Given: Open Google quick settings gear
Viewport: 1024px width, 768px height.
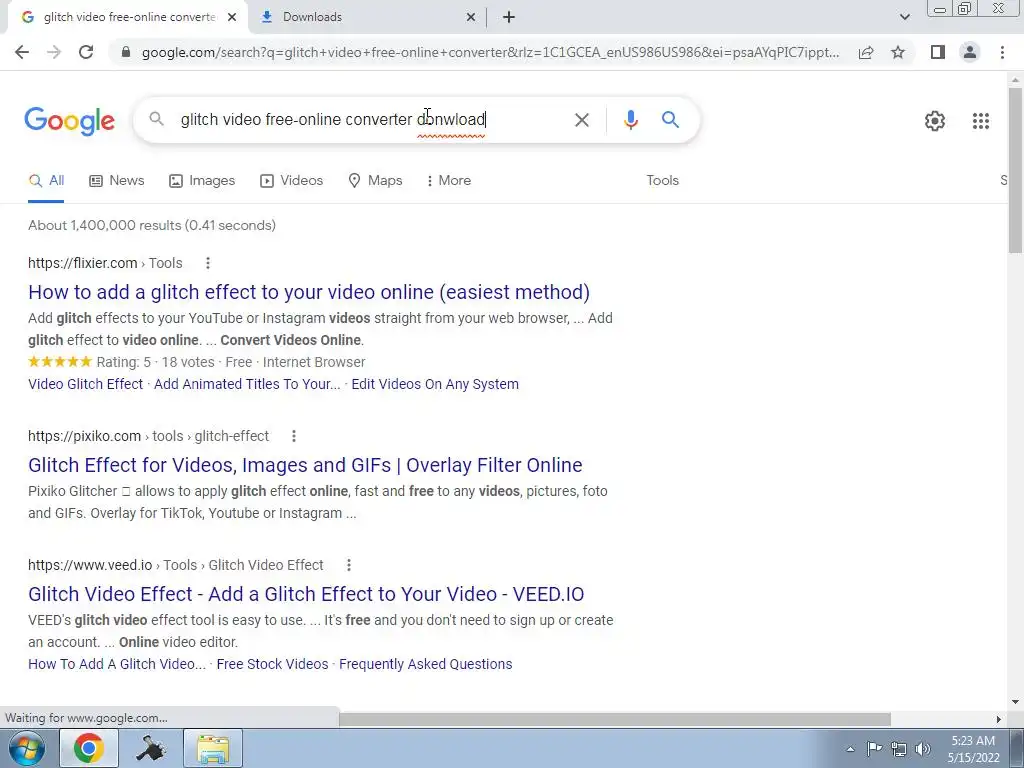Looking at the screenshot, I should [x=935, y=121].
